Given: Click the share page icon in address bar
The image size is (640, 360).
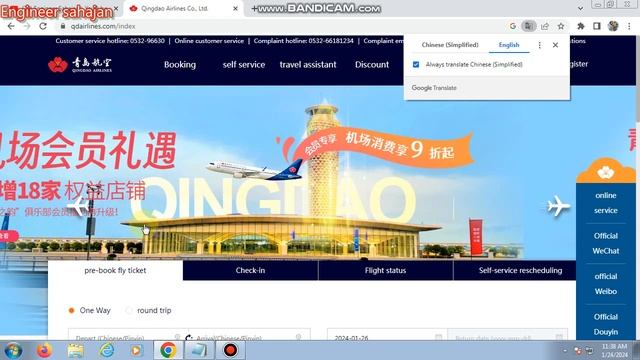Looking at the screenshot, I should [x=544, y=26].
